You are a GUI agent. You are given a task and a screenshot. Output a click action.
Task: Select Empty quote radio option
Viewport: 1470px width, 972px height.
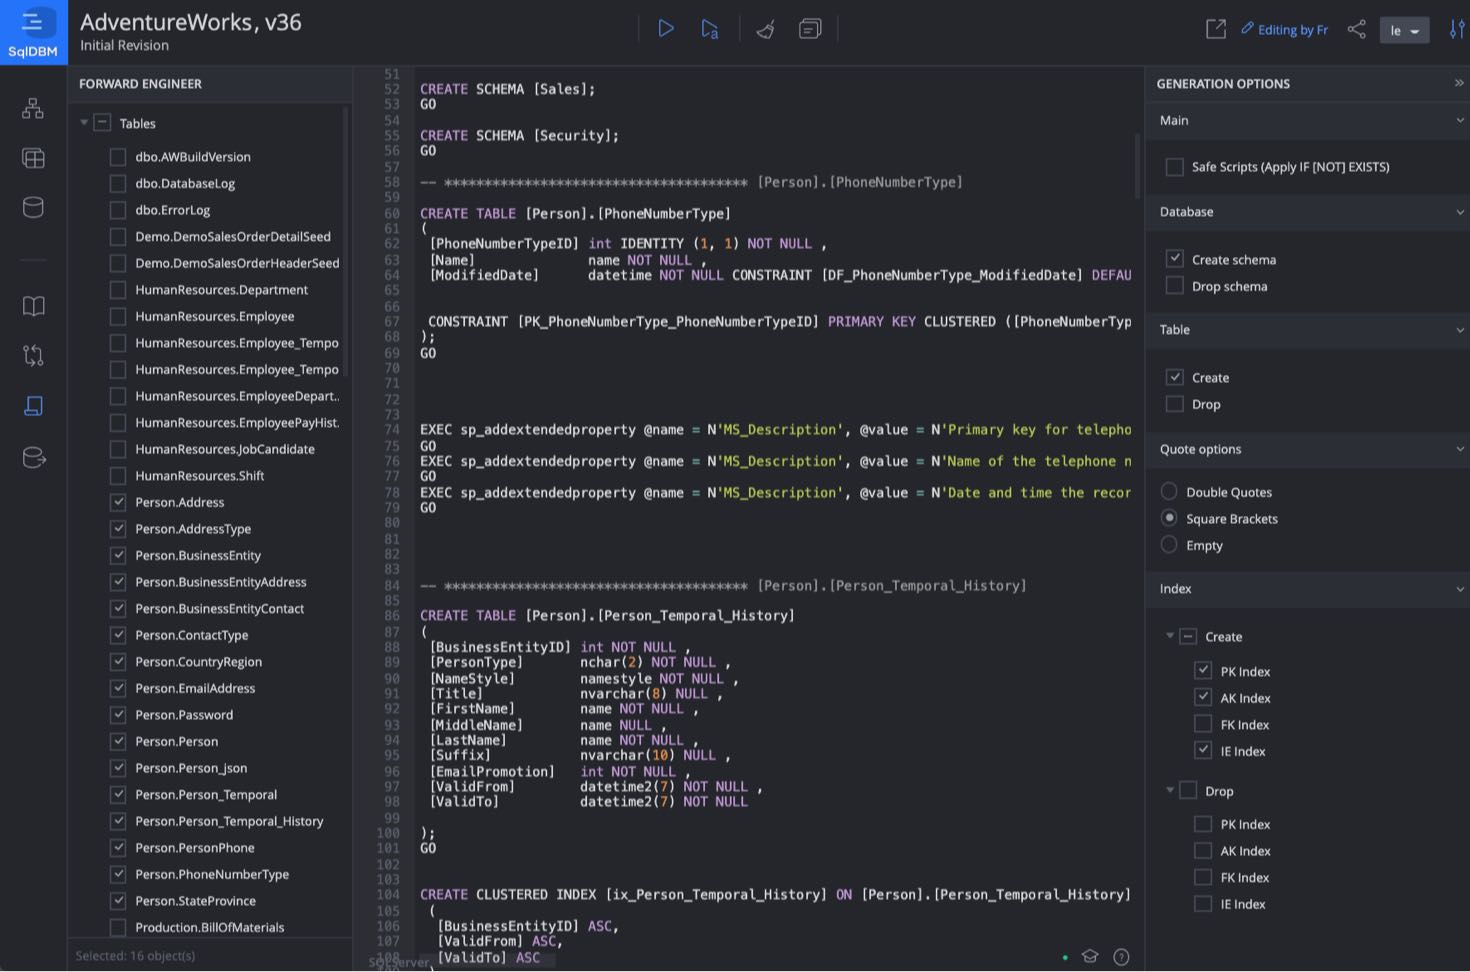click(1169, 545)
